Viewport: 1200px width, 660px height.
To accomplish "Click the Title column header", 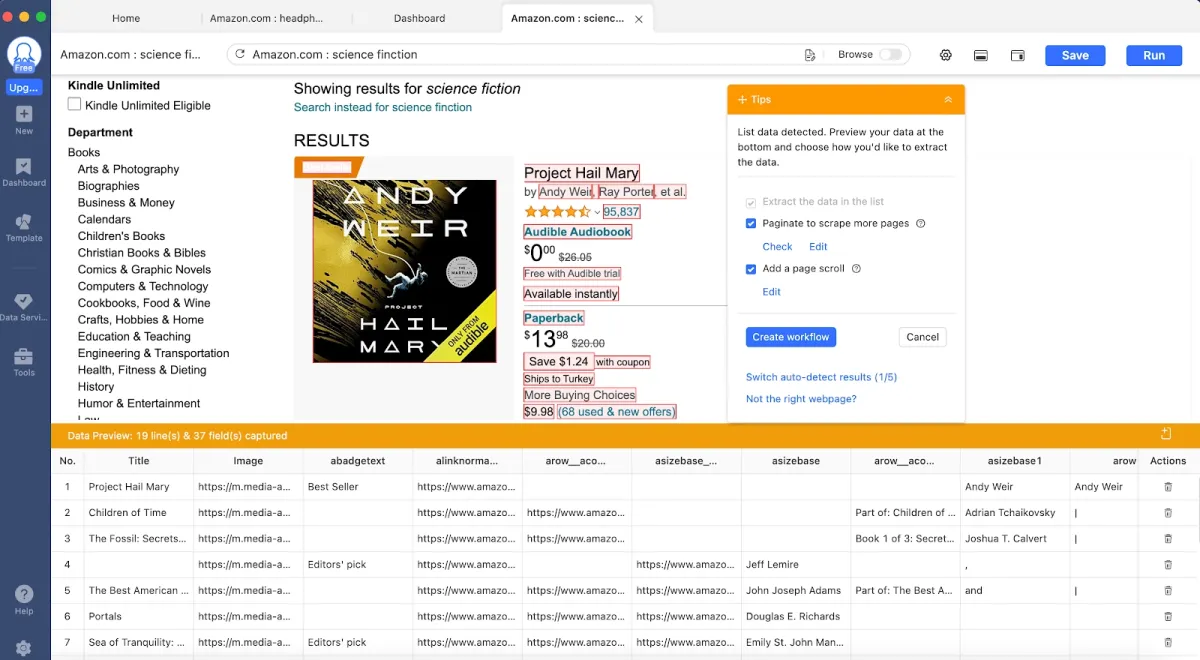I will (139, 461).
